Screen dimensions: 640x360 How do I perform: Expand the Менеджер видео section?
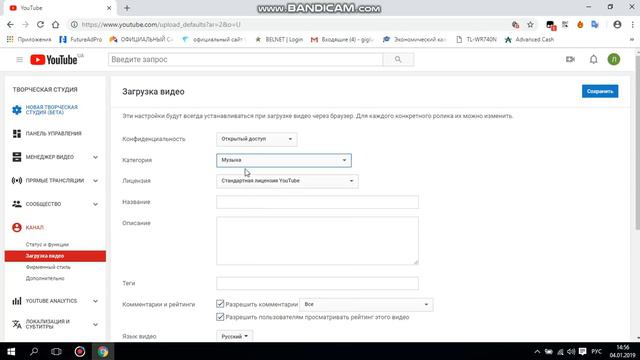[x=95, y=157]
